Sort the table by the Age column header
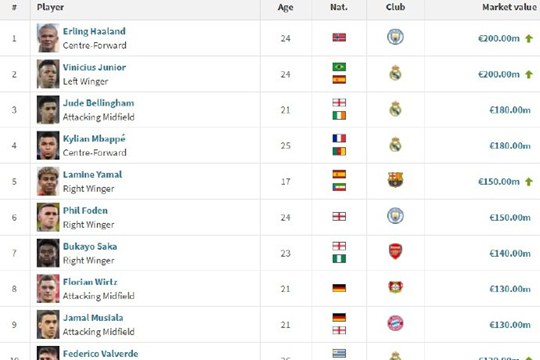This screenshot has width=540, height=360. [x=285, y=8]
